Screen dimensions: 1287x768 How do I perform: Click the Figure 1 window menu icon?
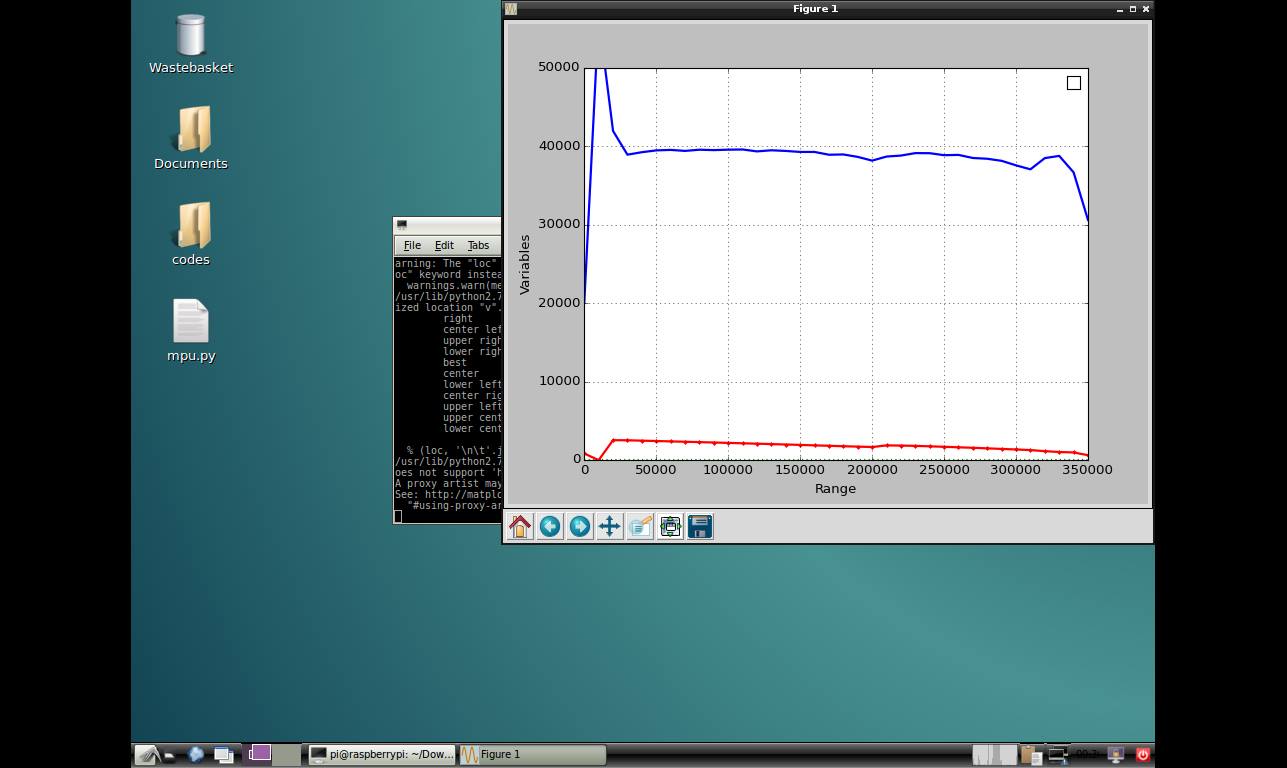pyautogui.click(x=511, y=8)
